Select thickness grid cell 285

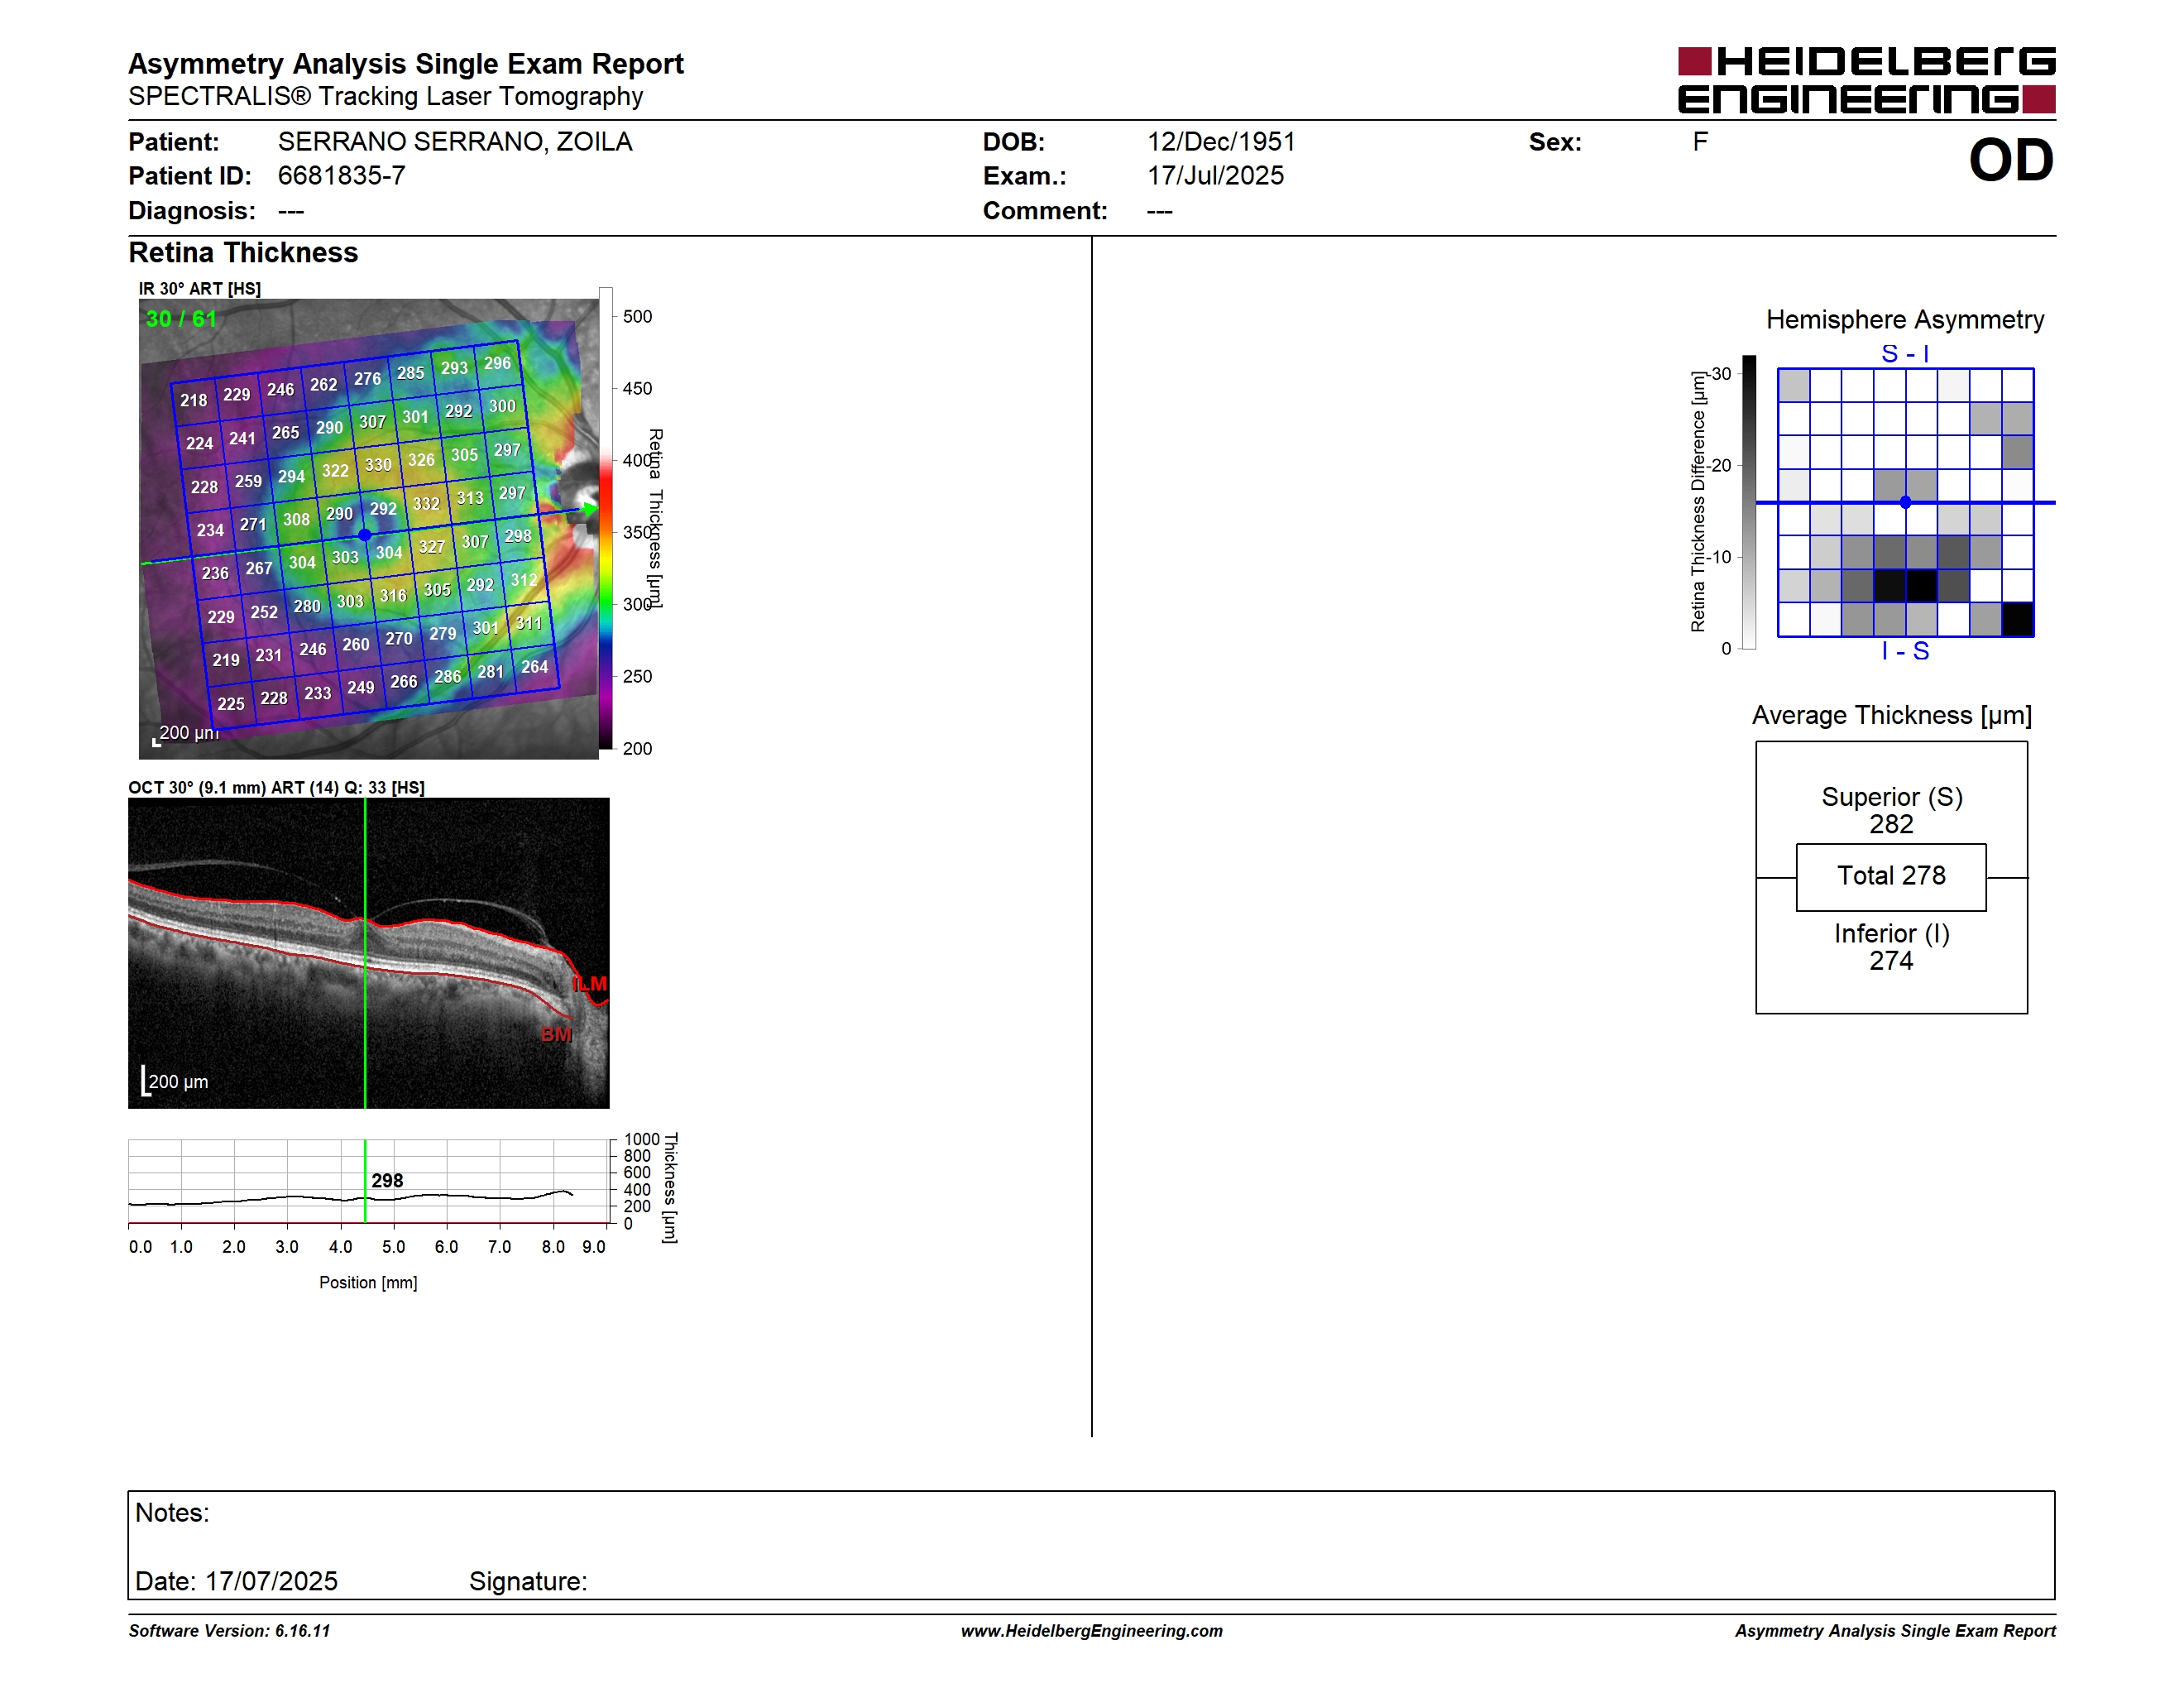click(x=410, y=373)
